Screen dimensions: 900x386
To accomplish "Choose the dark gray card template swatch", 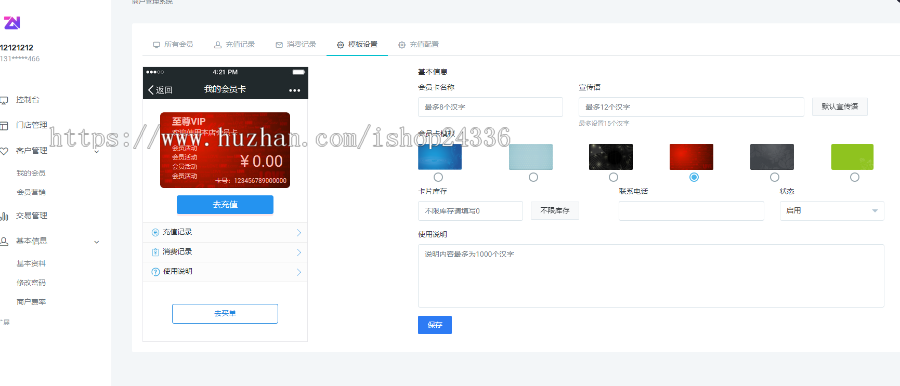I will [772, 157].
